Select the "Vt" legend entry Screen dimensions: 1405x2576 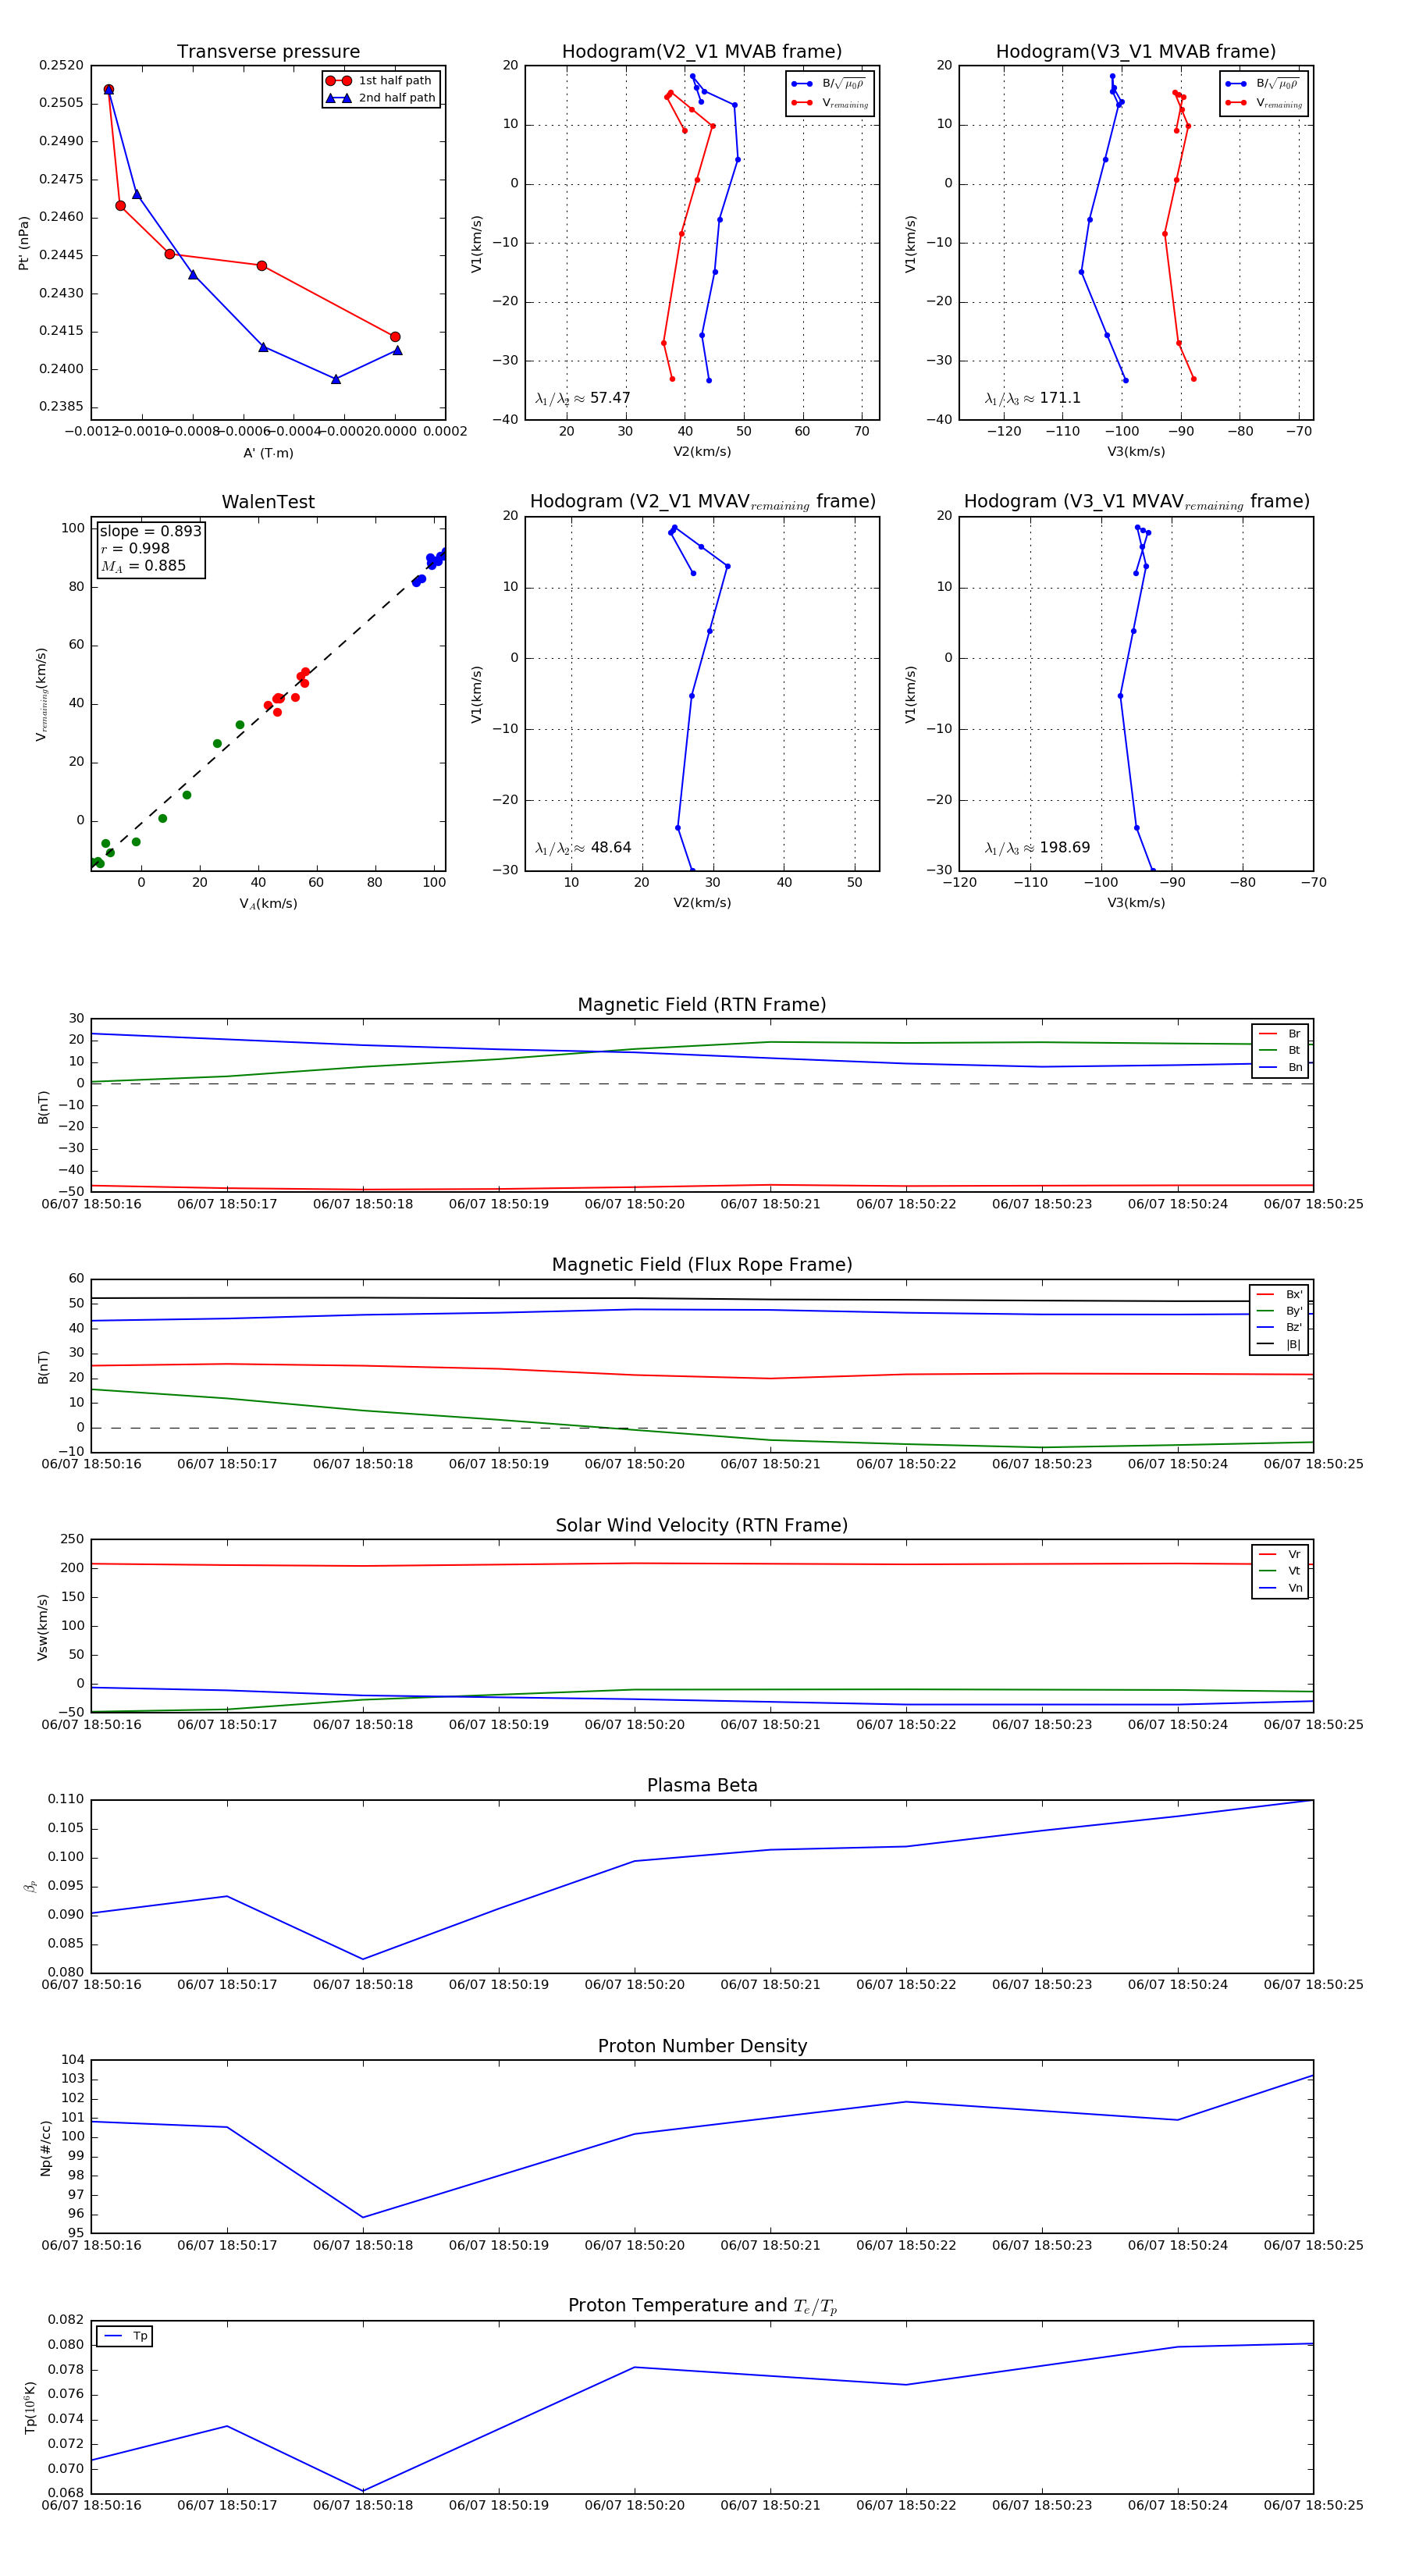1280,1571
